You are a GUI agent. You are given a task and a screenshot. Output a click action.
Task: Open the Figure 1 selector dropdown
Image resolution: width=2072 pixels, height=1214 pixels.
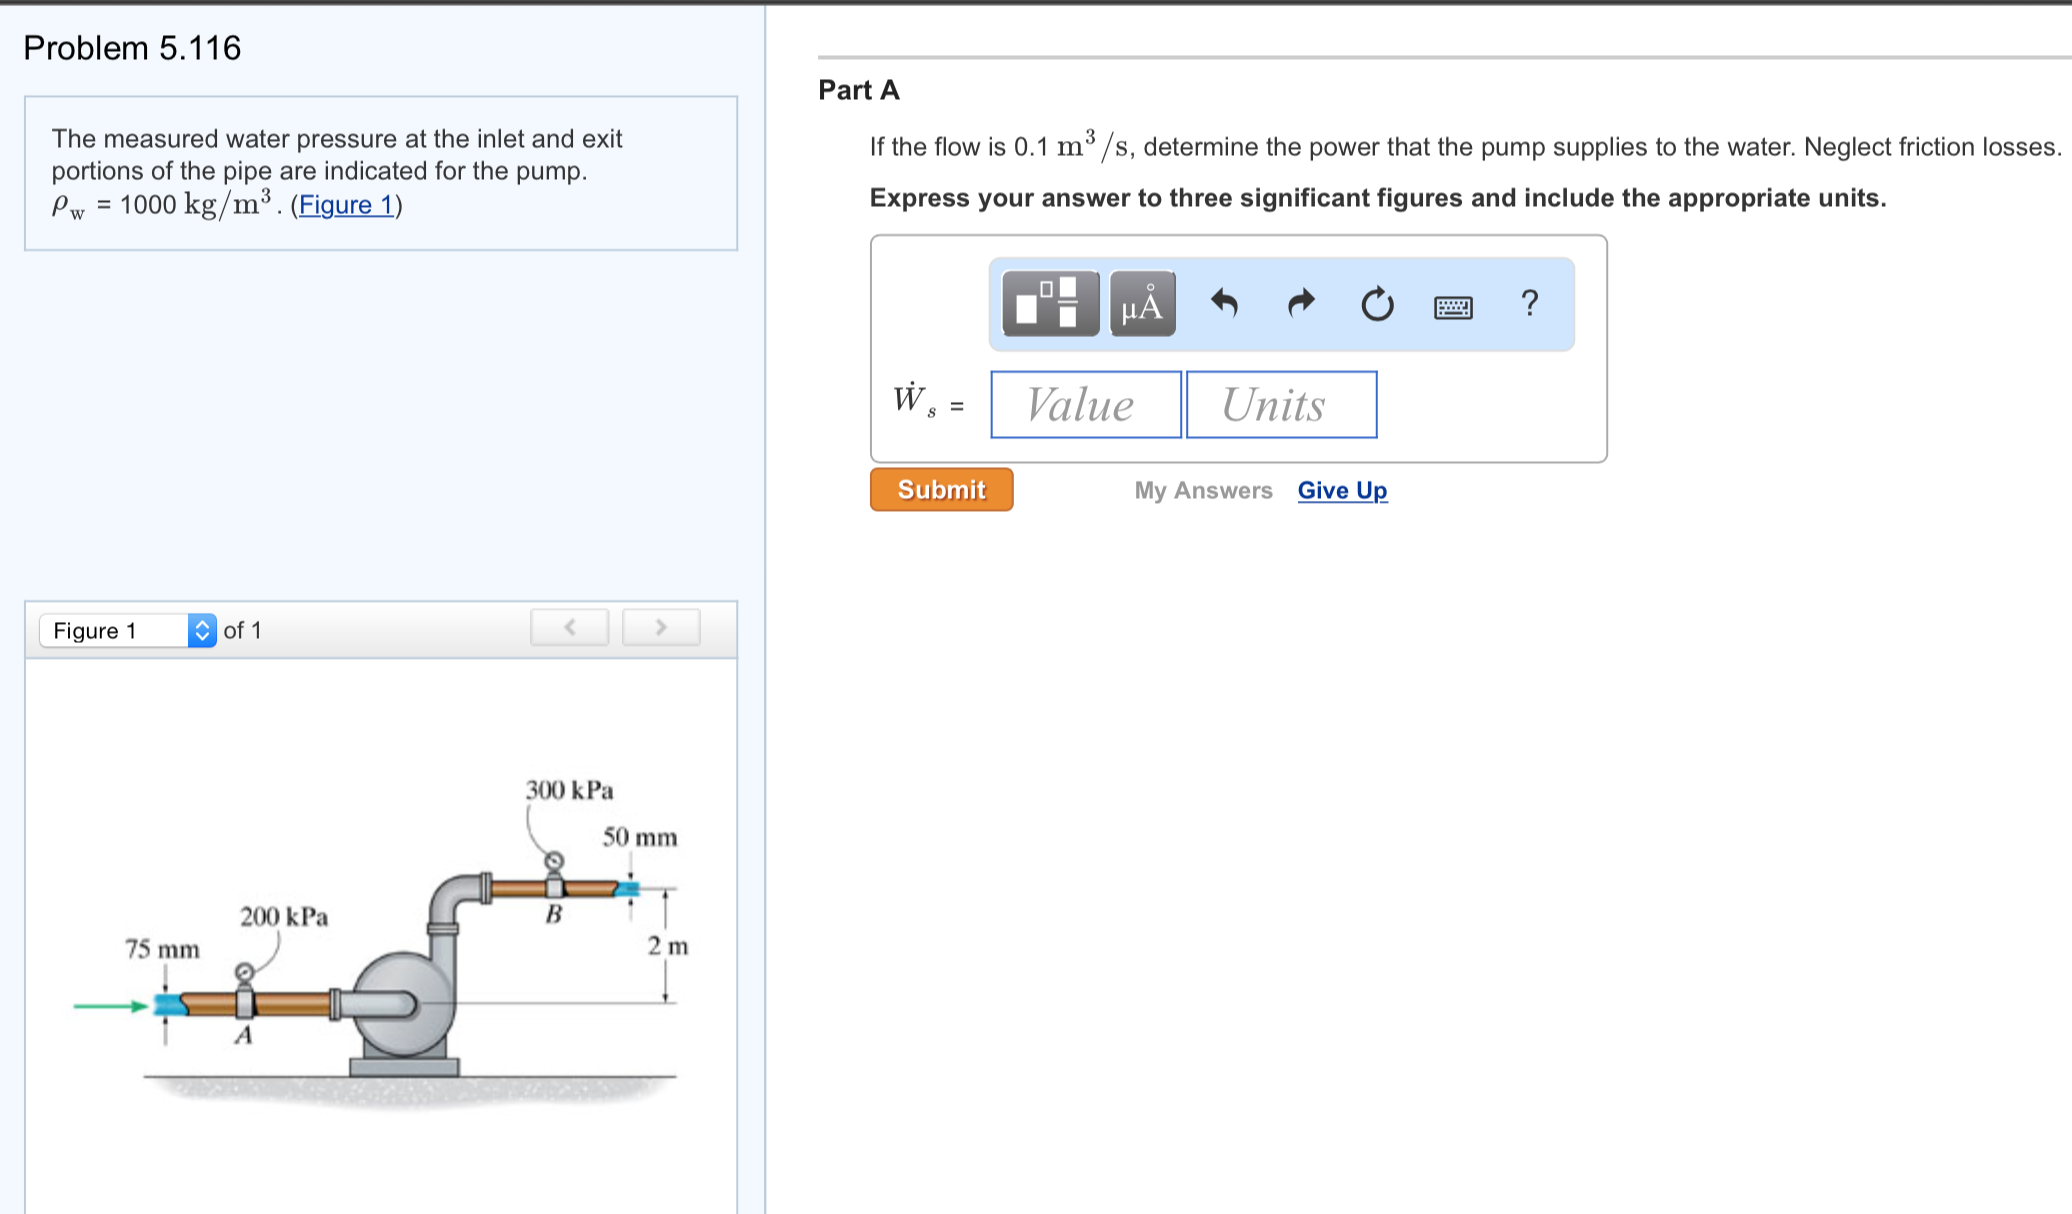click(128, 630)
